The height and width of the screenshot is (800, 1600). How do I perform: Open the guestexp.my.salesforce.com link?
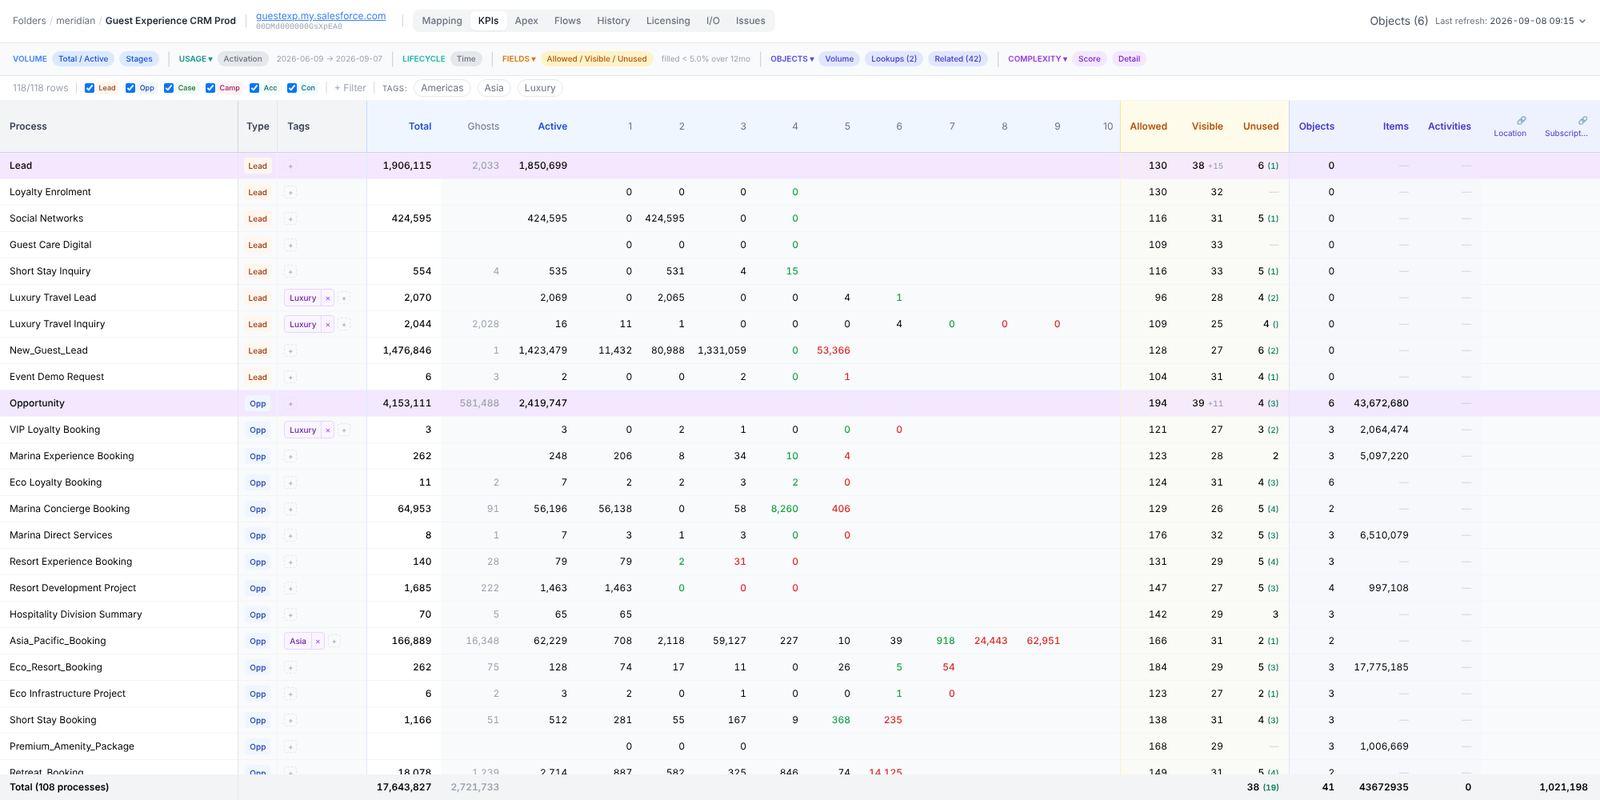point(321,16)
